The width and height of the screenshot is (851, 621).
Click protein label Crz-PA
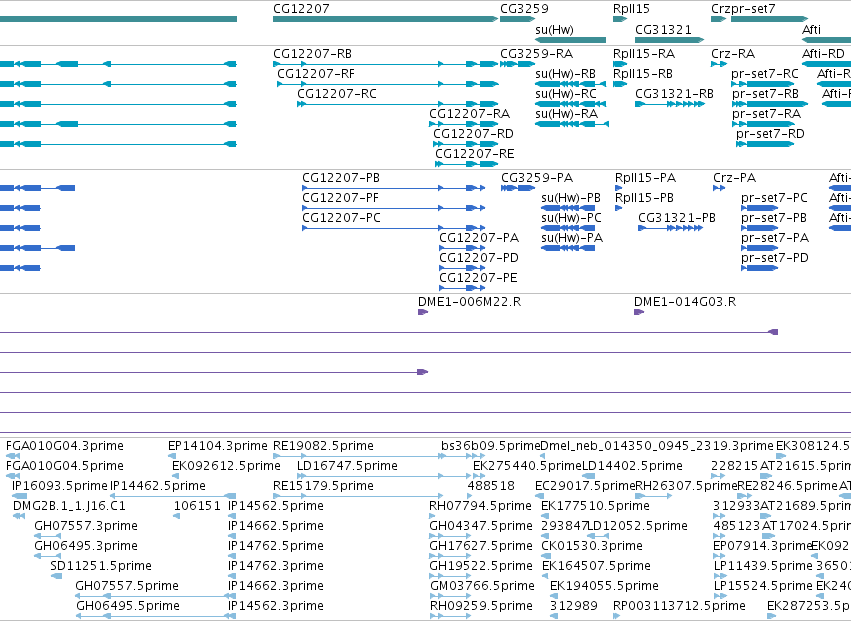(x=734, y=178)
